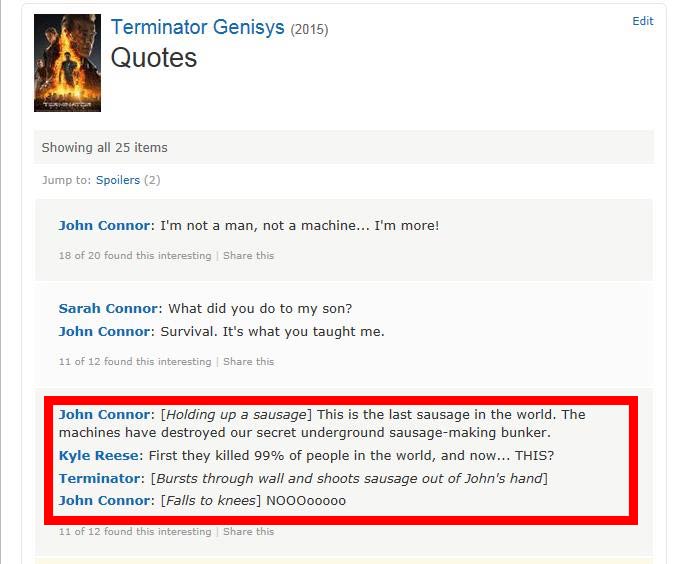The width and height of the screenshot is (675, 564).
Task: Select the Terminator character name link
Action: 100,478
